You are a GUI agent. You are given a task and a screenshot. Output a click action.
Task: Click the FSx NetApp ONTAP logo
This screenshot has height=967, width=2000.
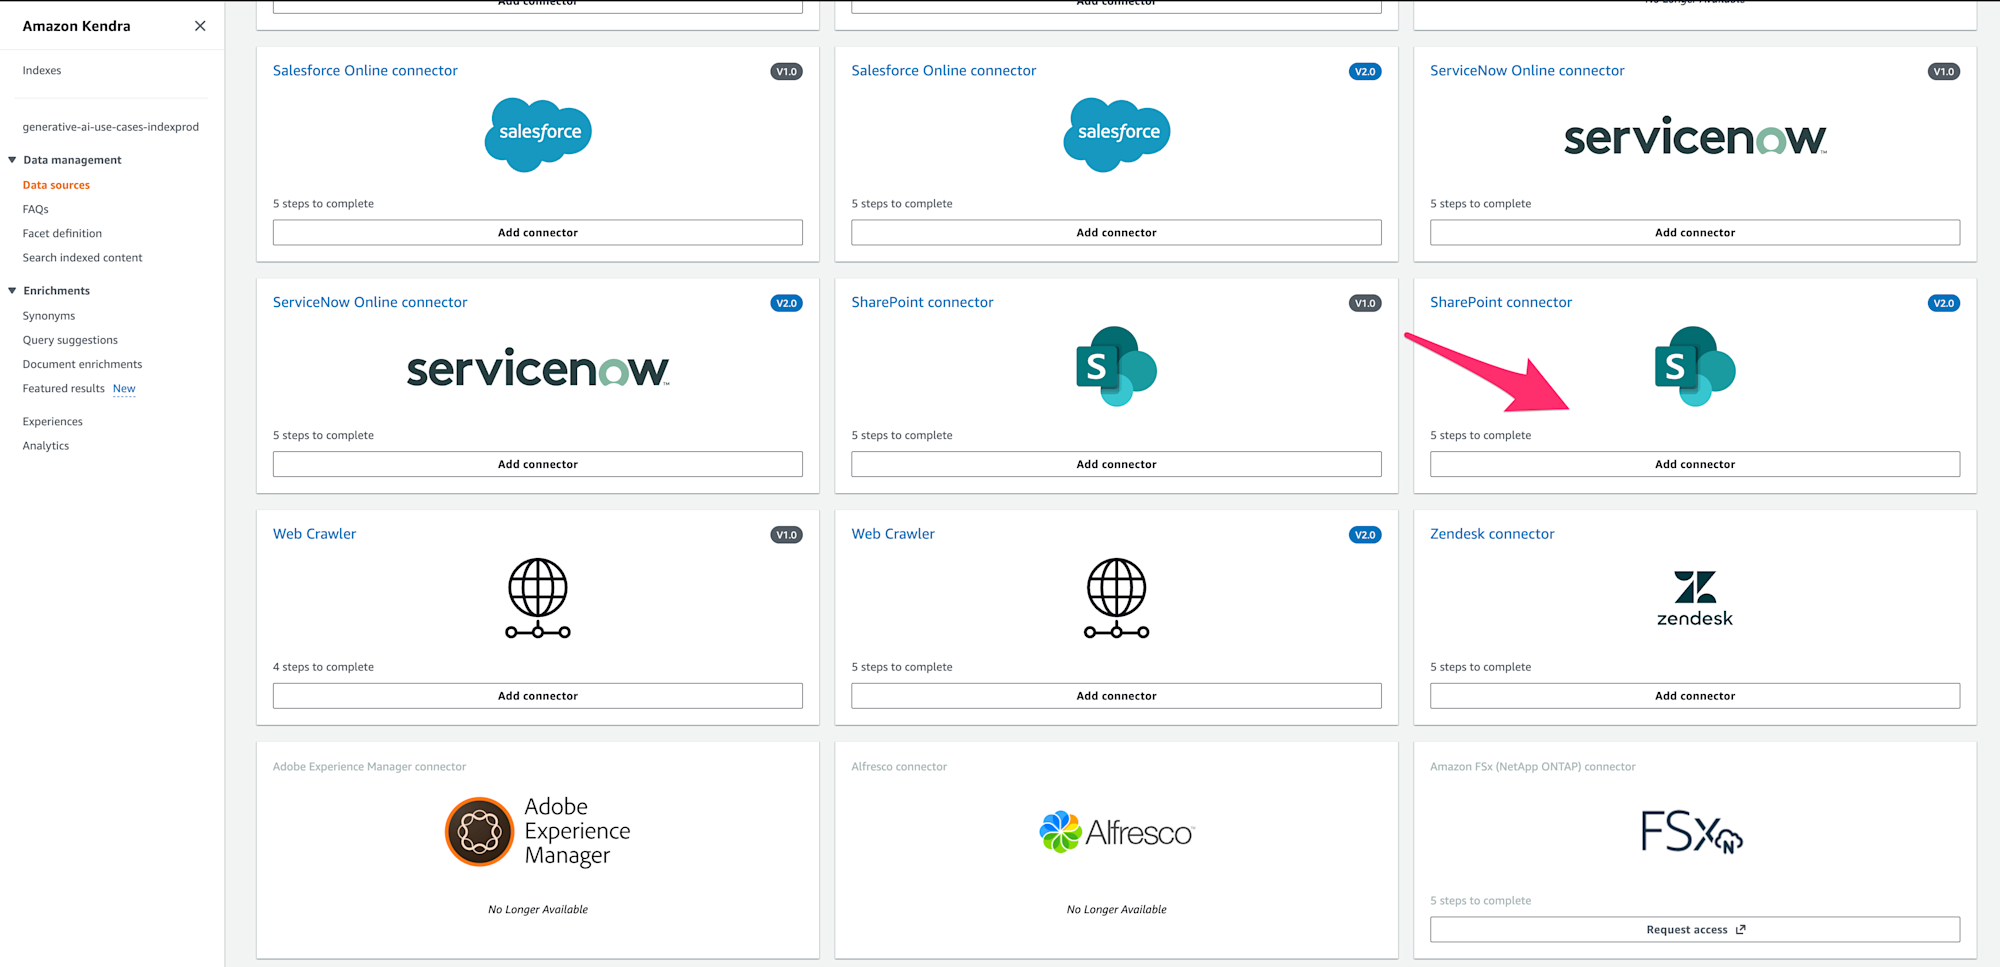click(x=1692, y=832)
